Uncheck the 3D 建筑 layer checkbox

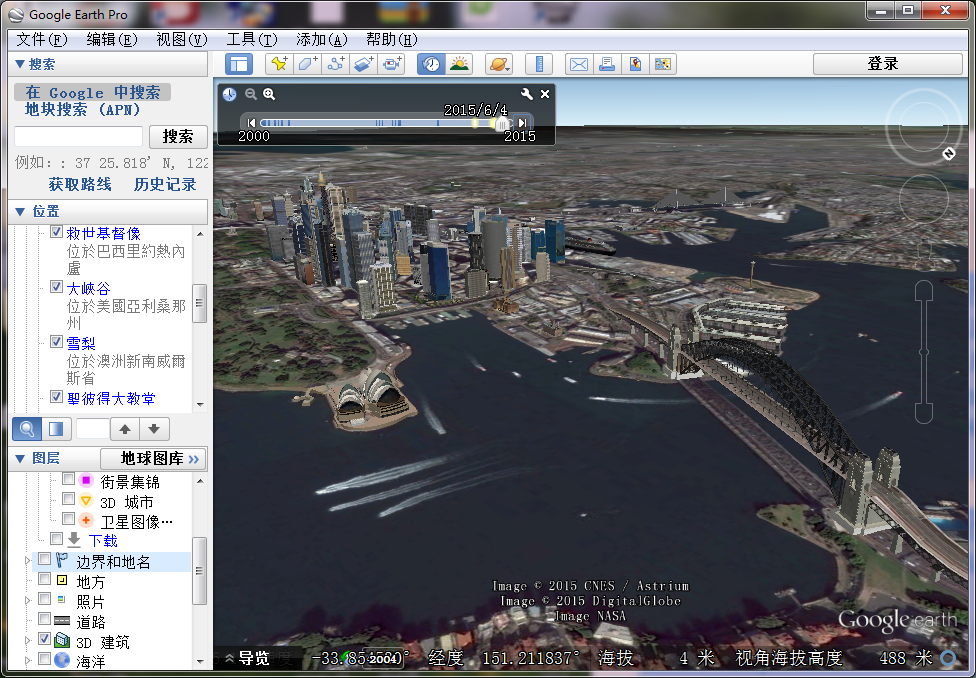click(x=45, y=640)
